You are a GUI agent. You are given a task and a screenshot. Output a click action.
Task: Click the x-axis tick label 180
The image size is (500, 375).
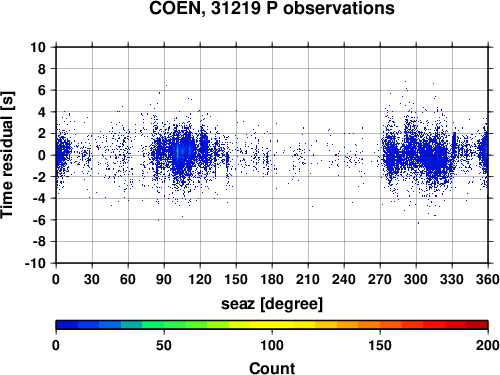click(x=272, y=279)
